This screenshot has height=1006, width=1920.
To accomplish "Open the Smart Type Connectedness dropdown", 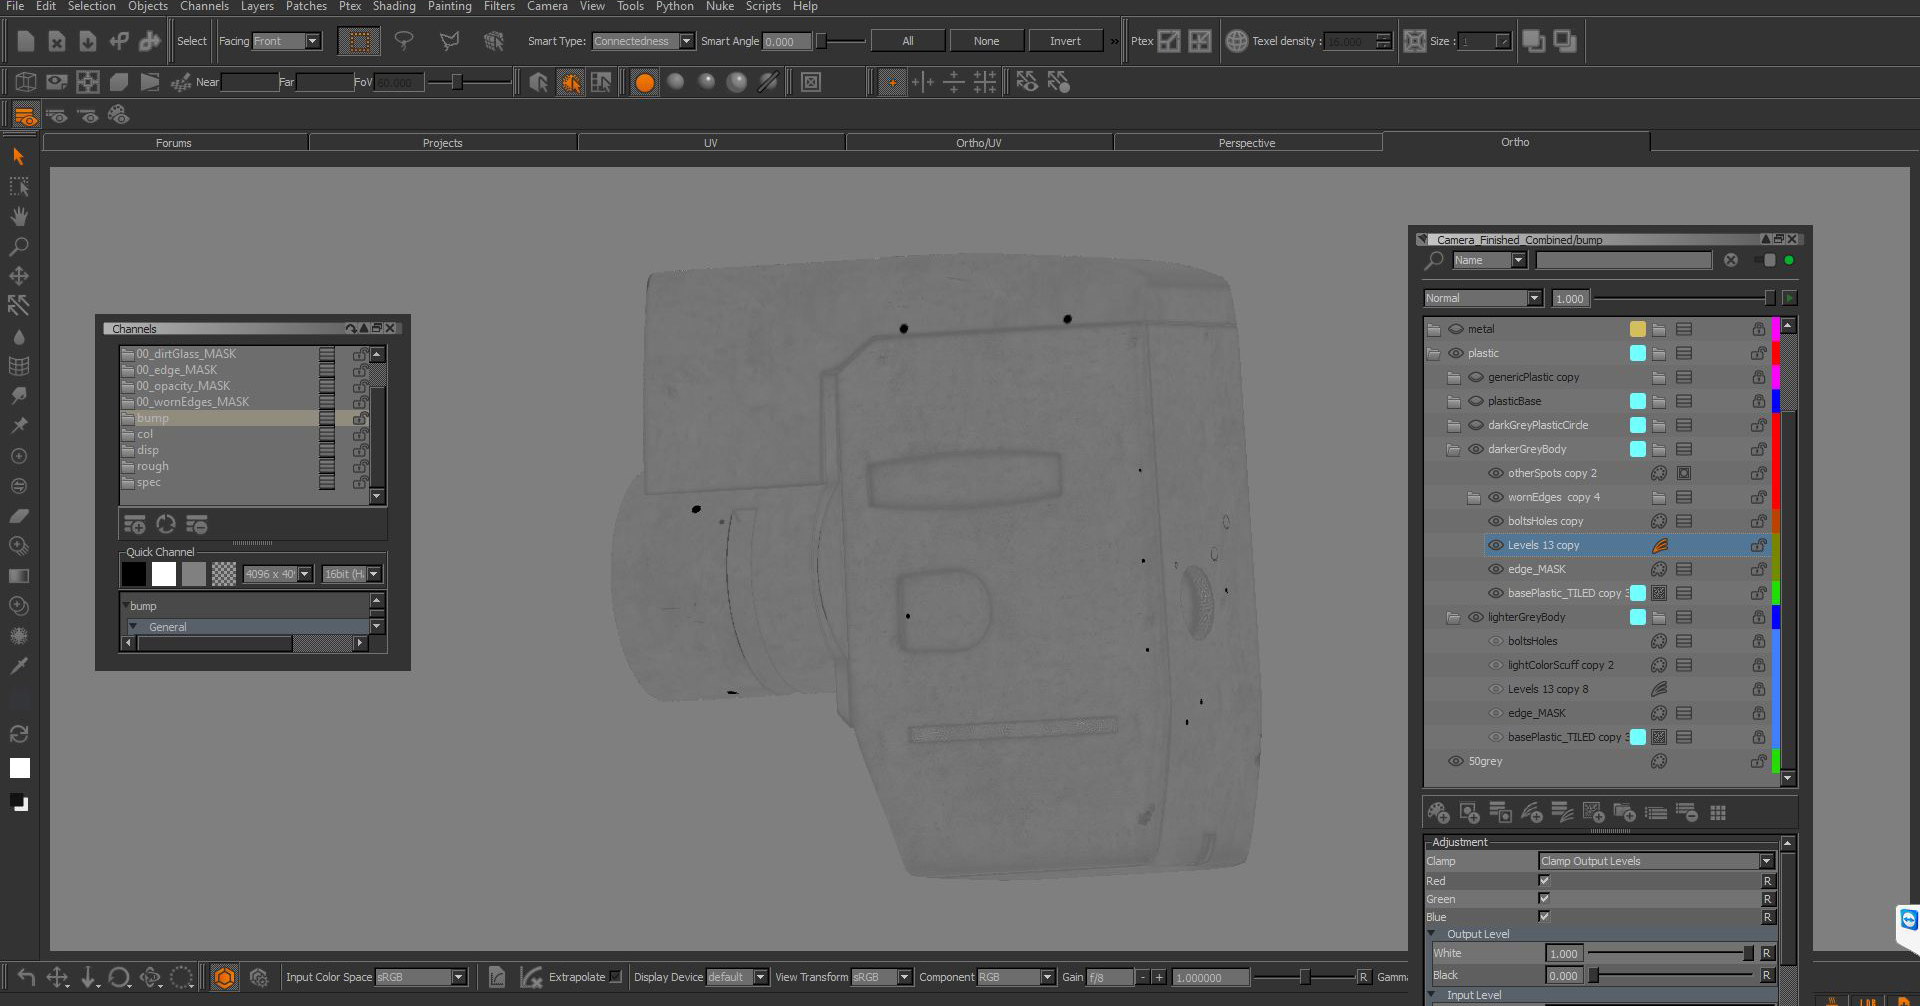I will tap(643, 41).
